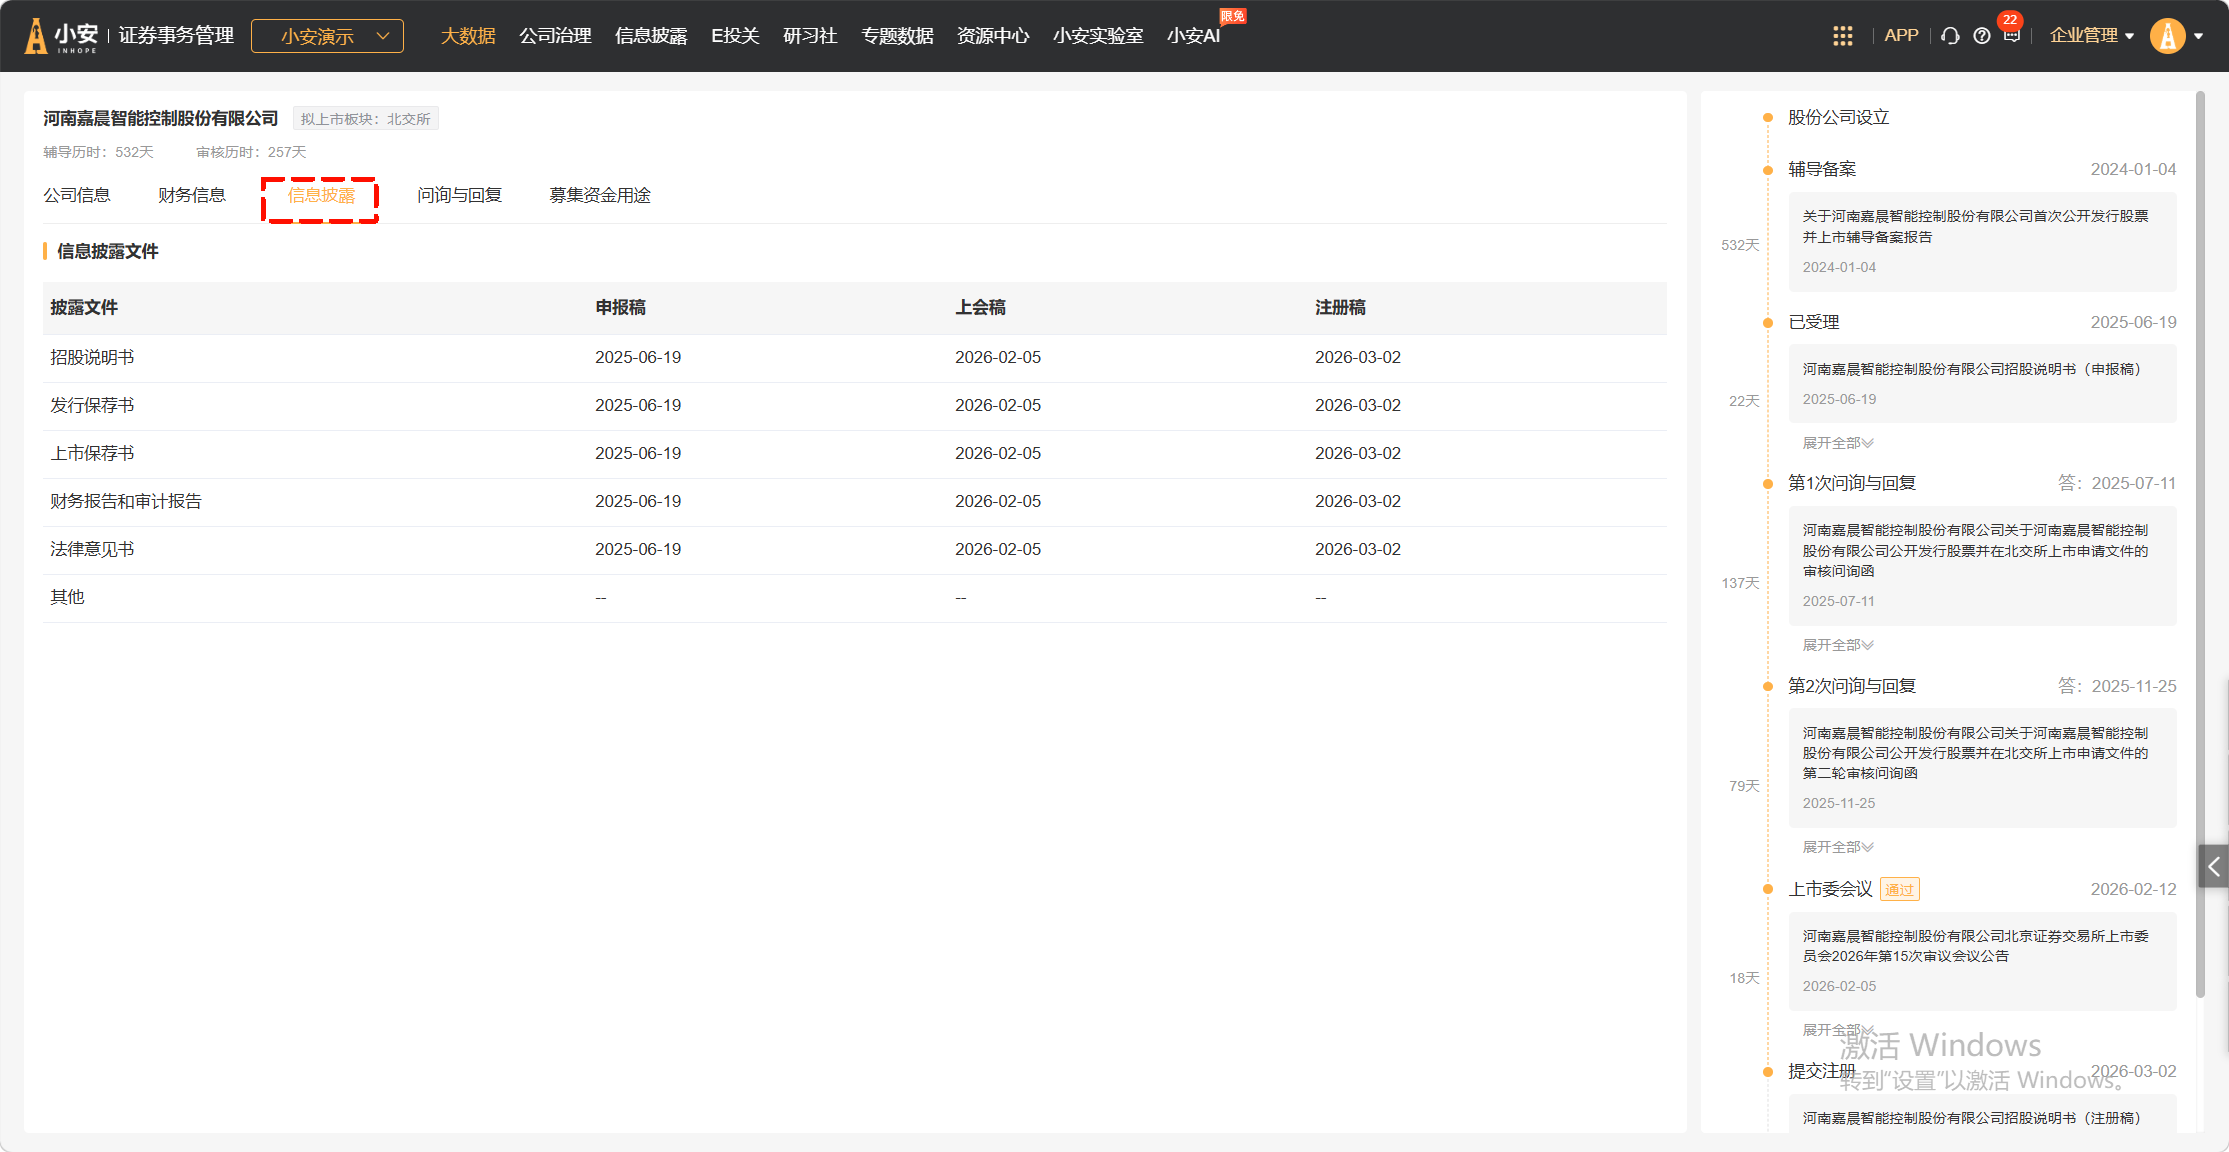Image resolution: width=2229 pixels, height=1152 pixels.
Task: Open 公司治理 in the top navigation
Action: tap(555, 36)
